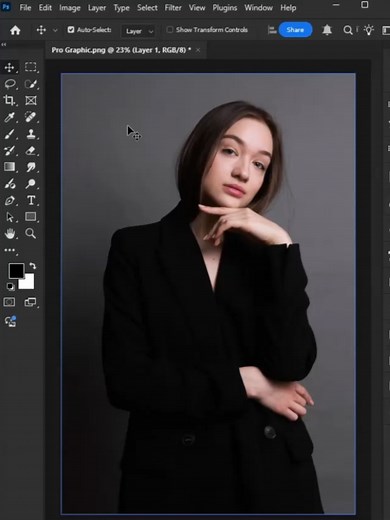Open the Edit menu
The image size is (390, 520).
coord(45,7)
